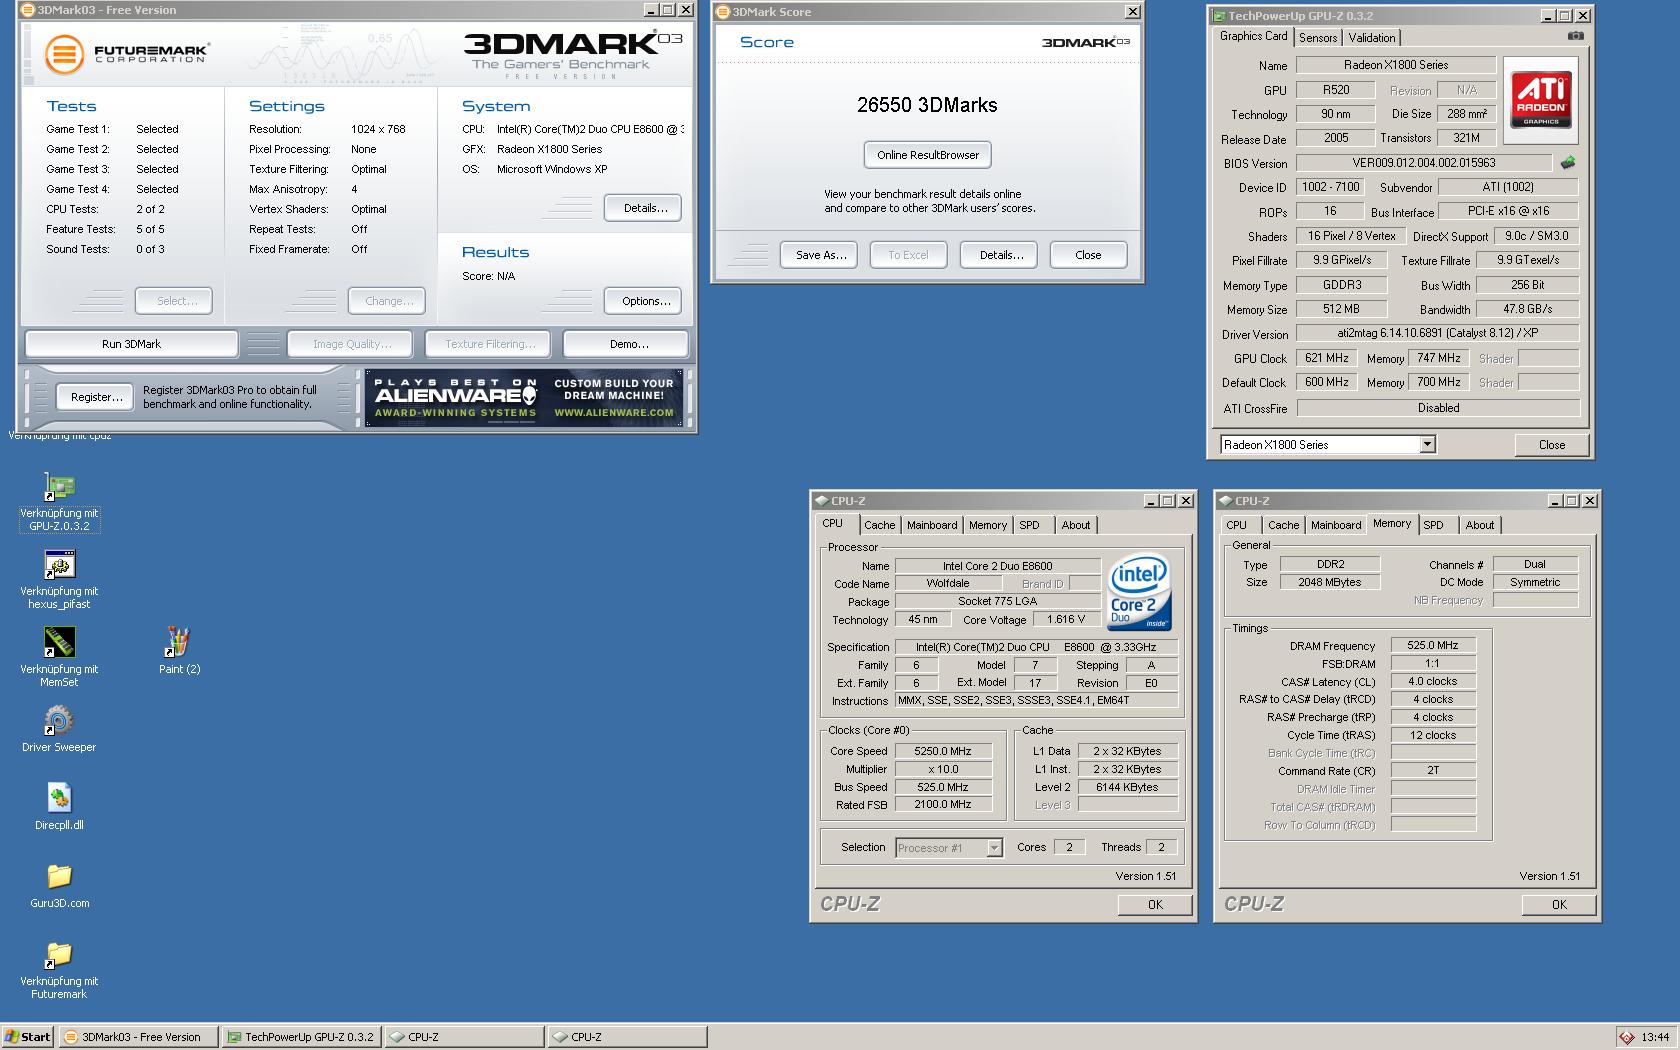Screen dimensions: 1680x1050
Task: Open 3DMark03 Options dialog
Action: tap(643, 301)
